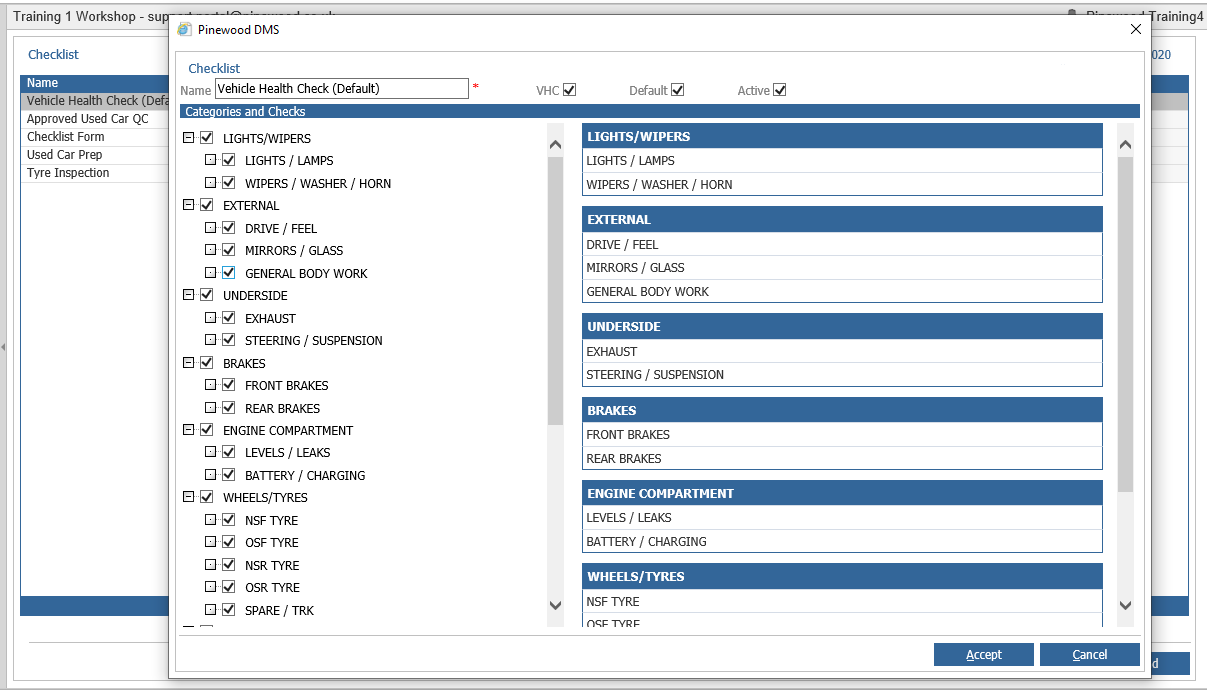The image size is (1207, 690).
Task: Click the tree panel scroll down arrow
Action: click(x=556, y=605)
